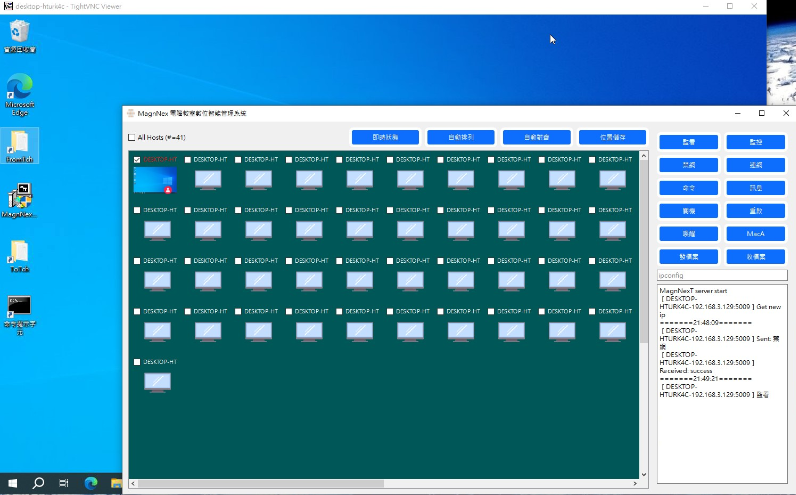Viewport: 796px width, 495px height.
Task: Open the Microsoft Edge desktop icon
Action: [19, 89]
